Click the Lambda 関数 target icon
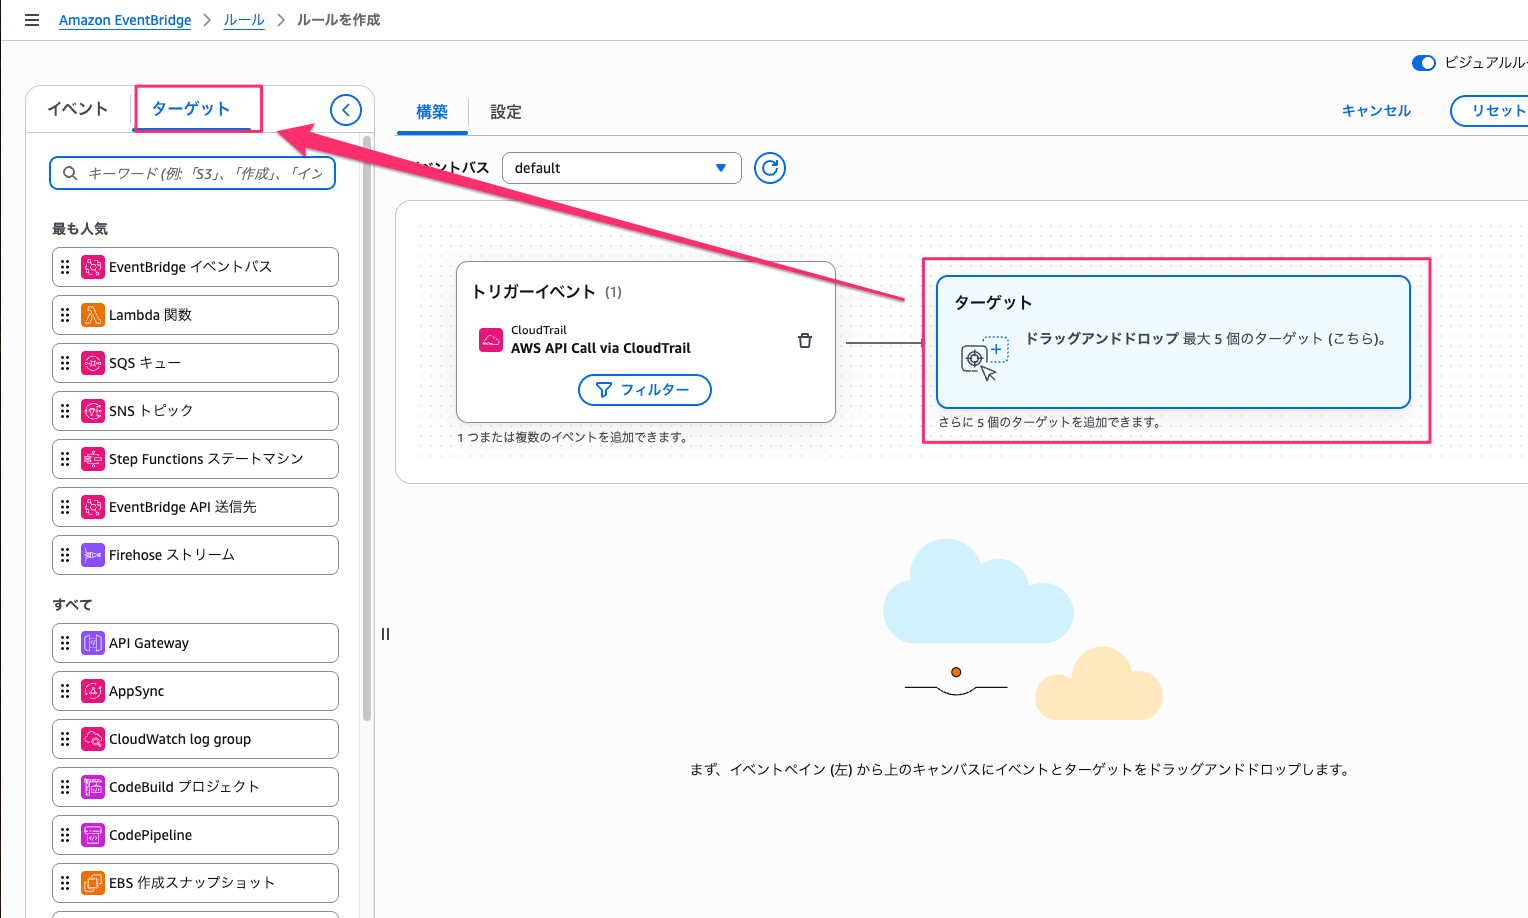Viewport: 1528px width, 918px height. tap(93, 315)
